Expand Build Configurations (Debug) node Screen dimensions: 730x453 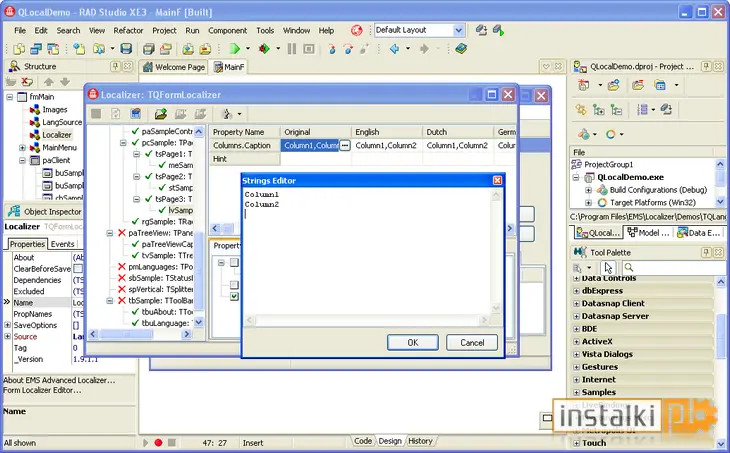pyautogui.click(x=588, y=190)
